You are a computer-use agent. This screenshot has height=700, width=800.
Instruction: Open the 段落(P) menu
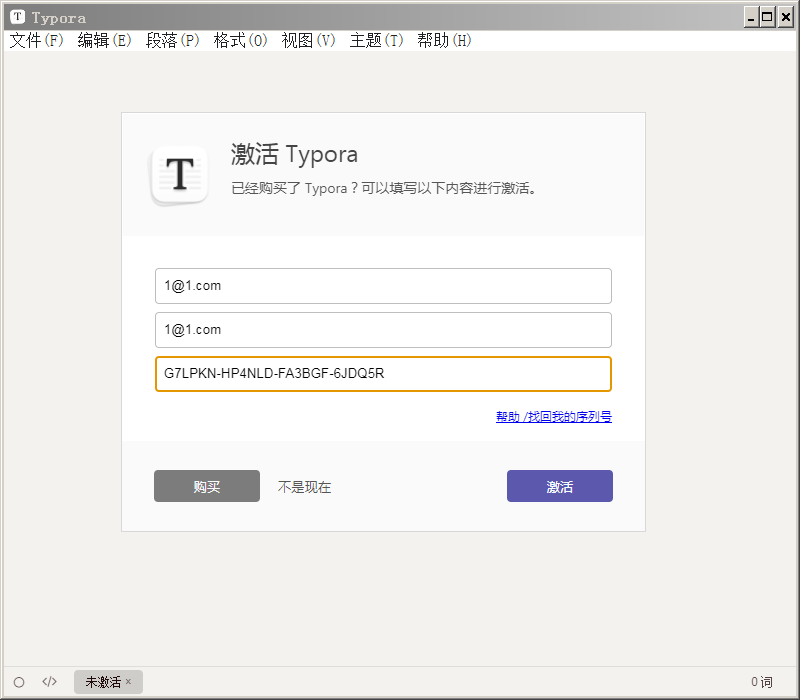172,40
